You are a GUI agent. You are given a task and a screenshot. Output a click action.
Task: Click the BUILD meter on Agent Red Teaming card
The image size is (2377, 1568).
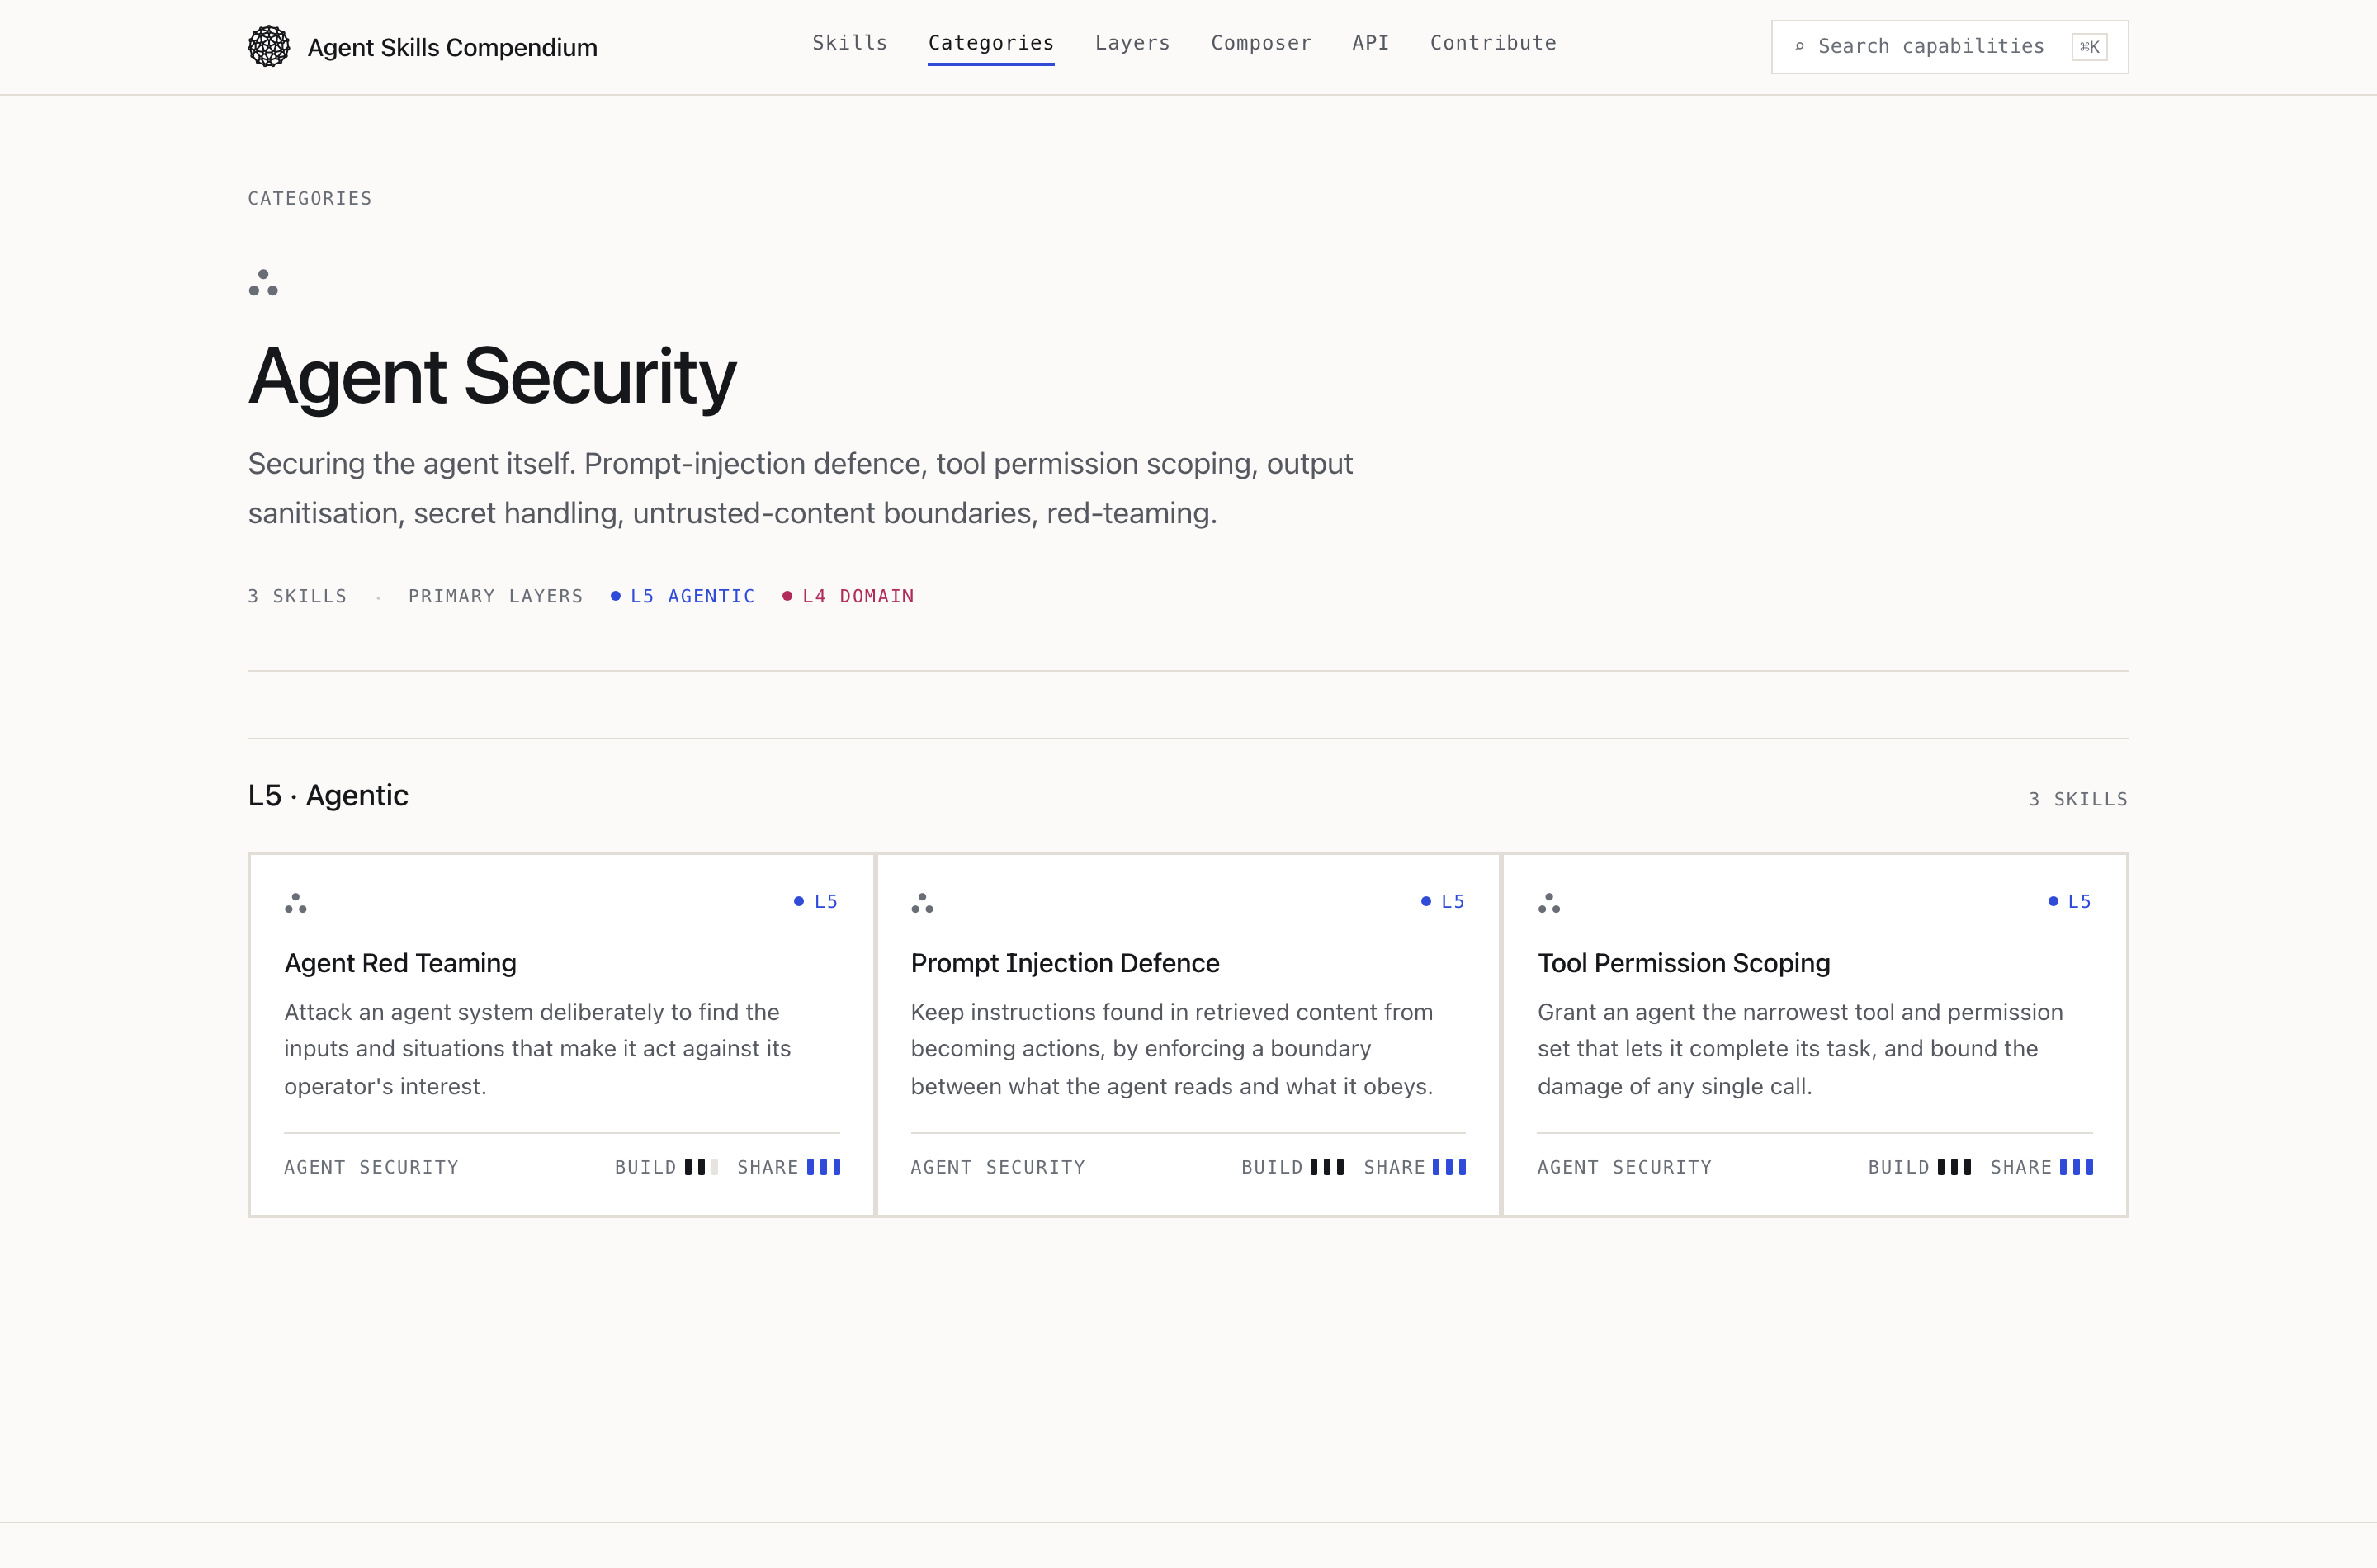point(666,1167)
